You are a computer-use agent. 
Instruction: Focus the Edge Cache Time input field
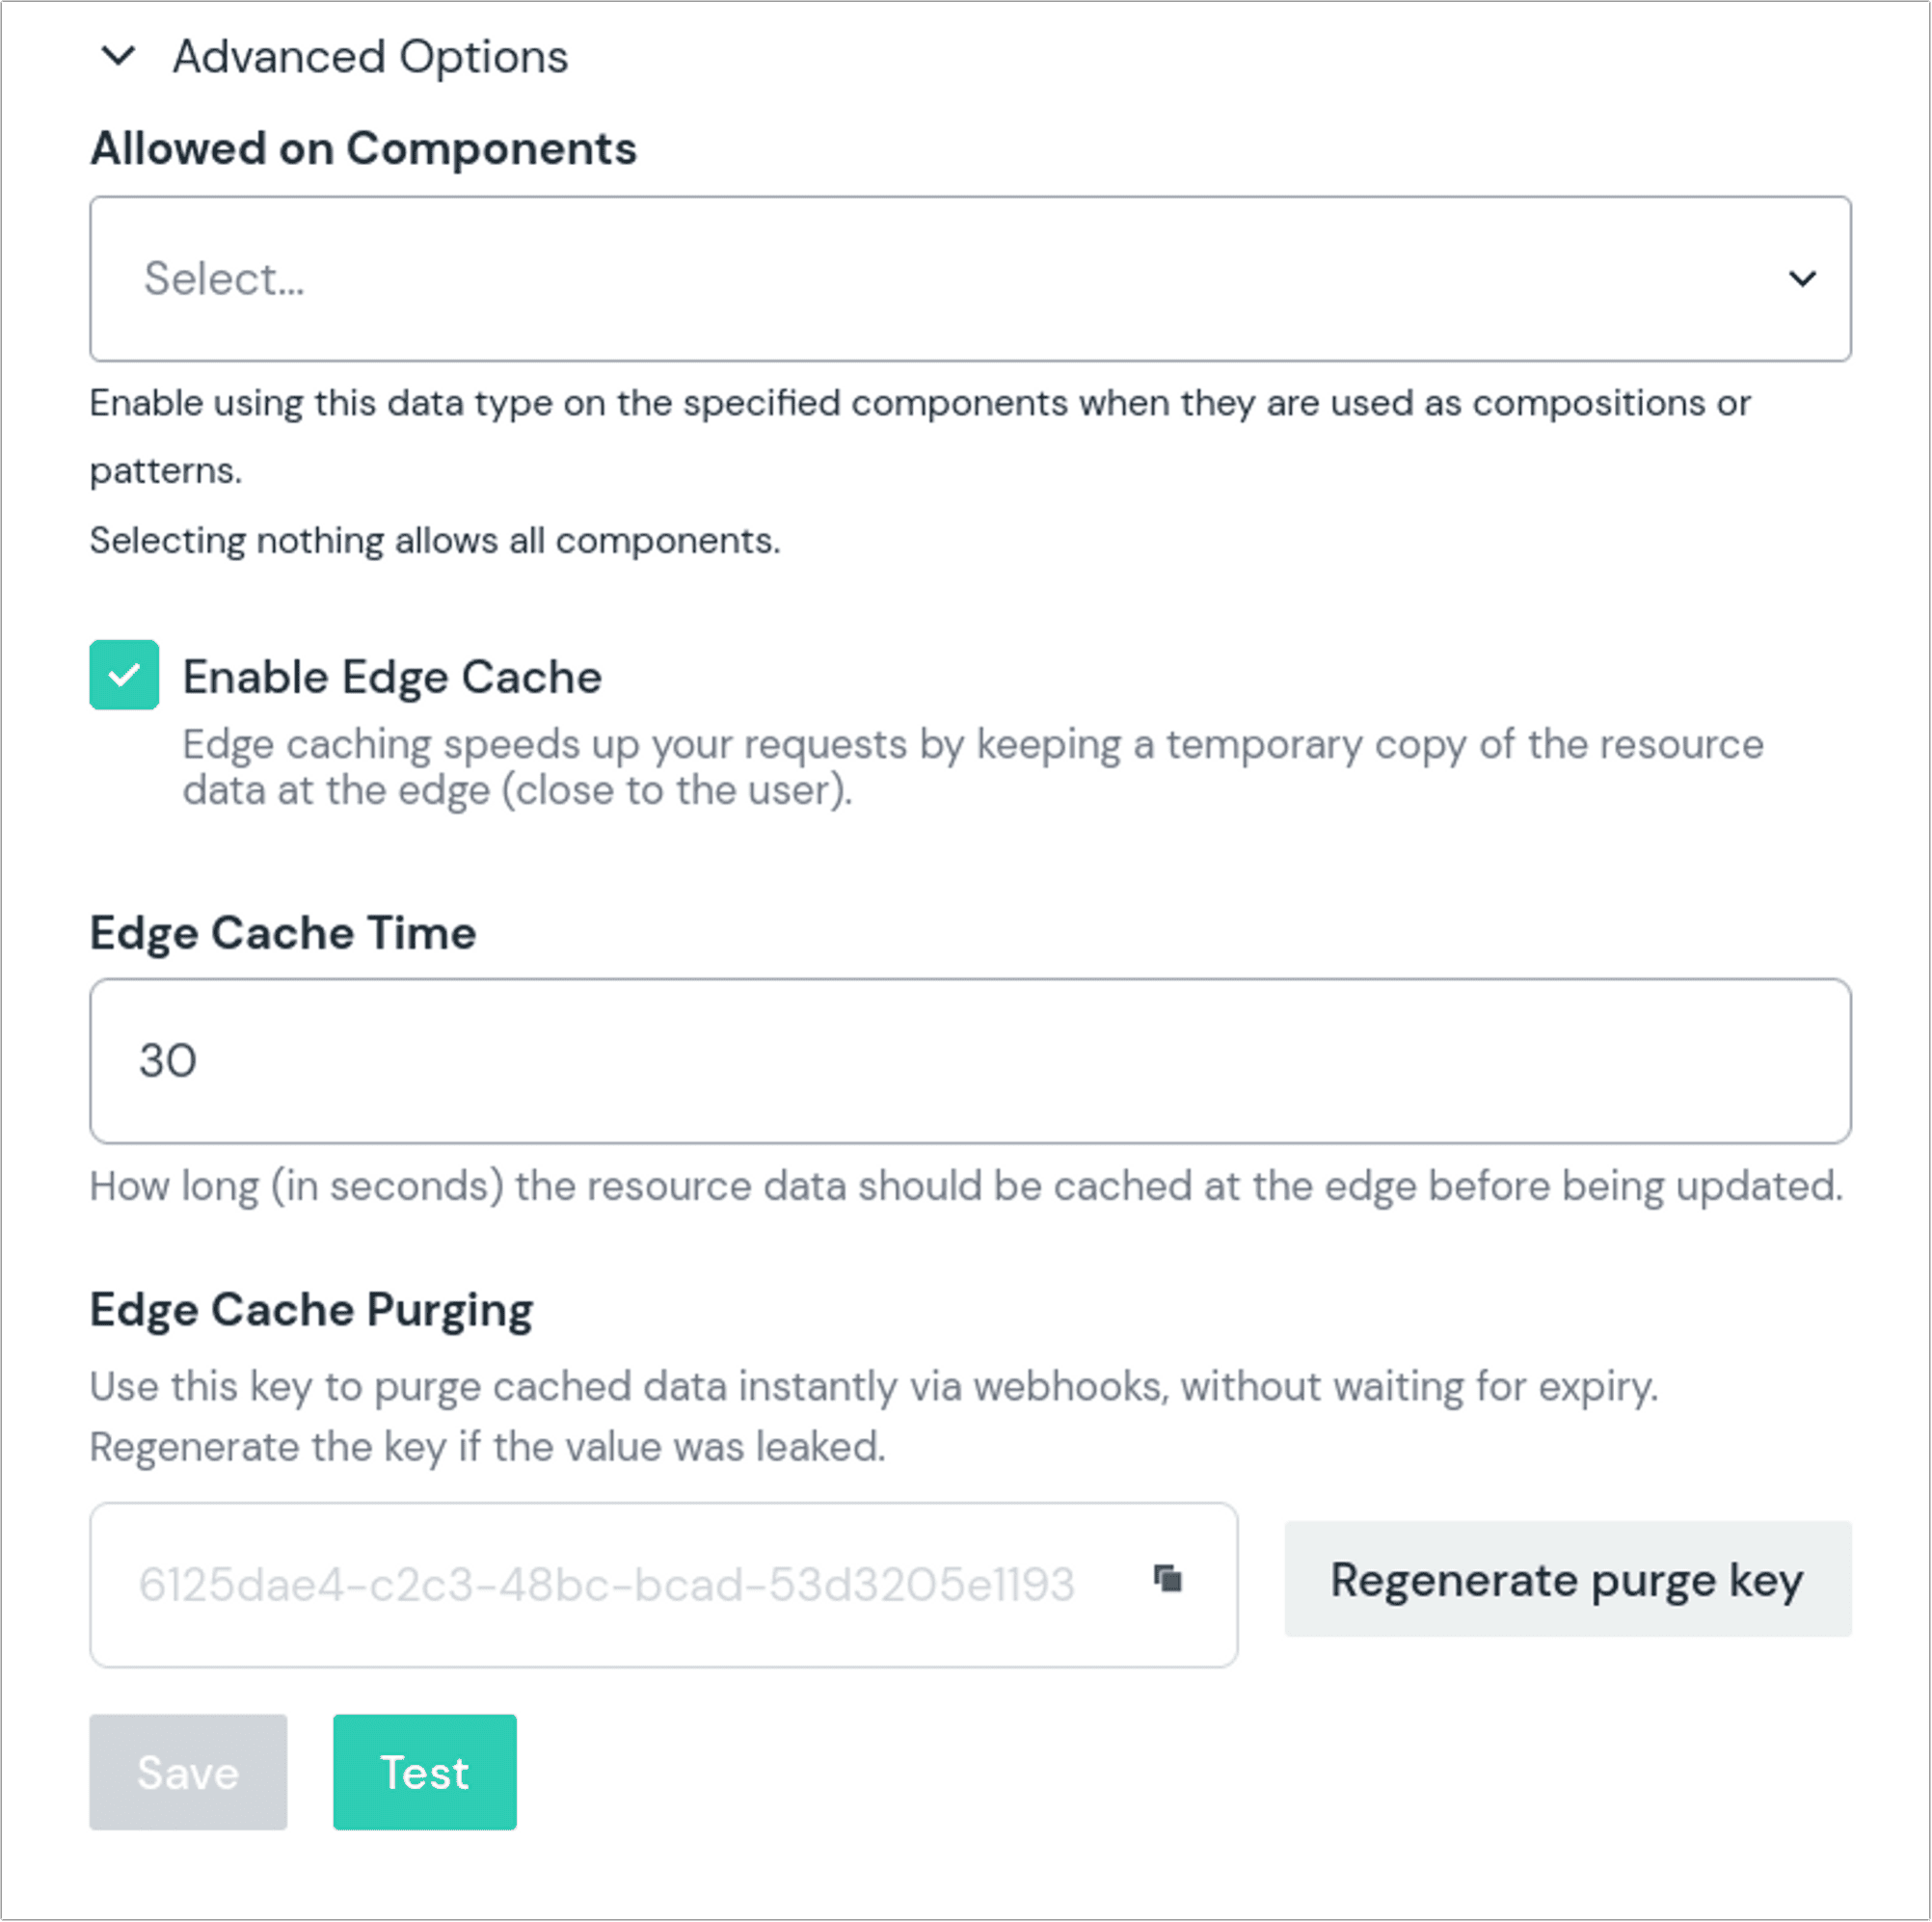click(970, 1061)
